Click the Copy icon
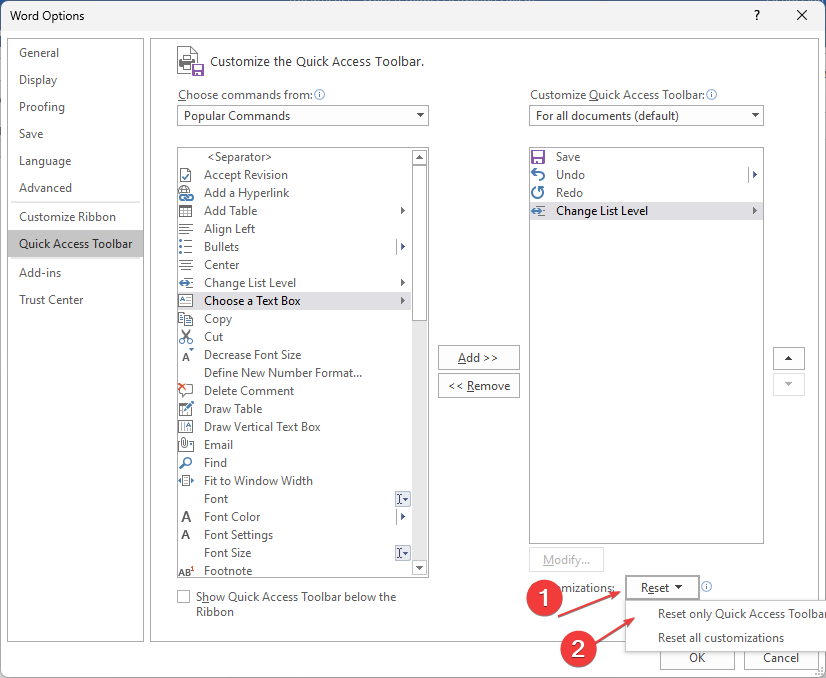The height and width of the screenshot is (678, 826). click(x=185, y=319)
